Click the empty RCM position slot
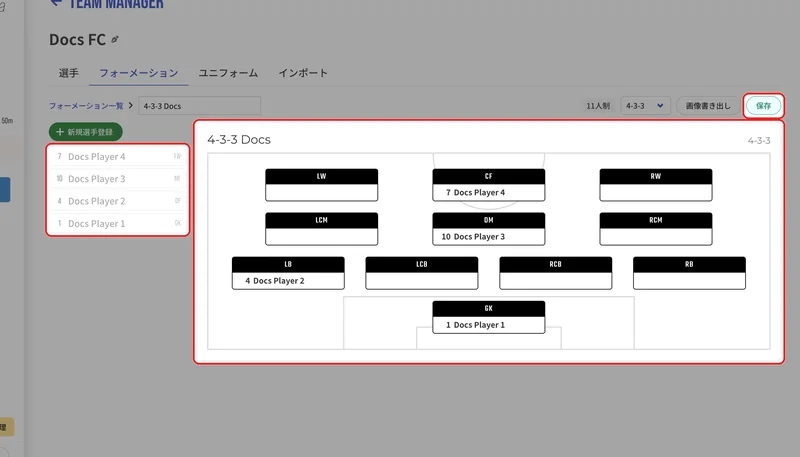 656,229
